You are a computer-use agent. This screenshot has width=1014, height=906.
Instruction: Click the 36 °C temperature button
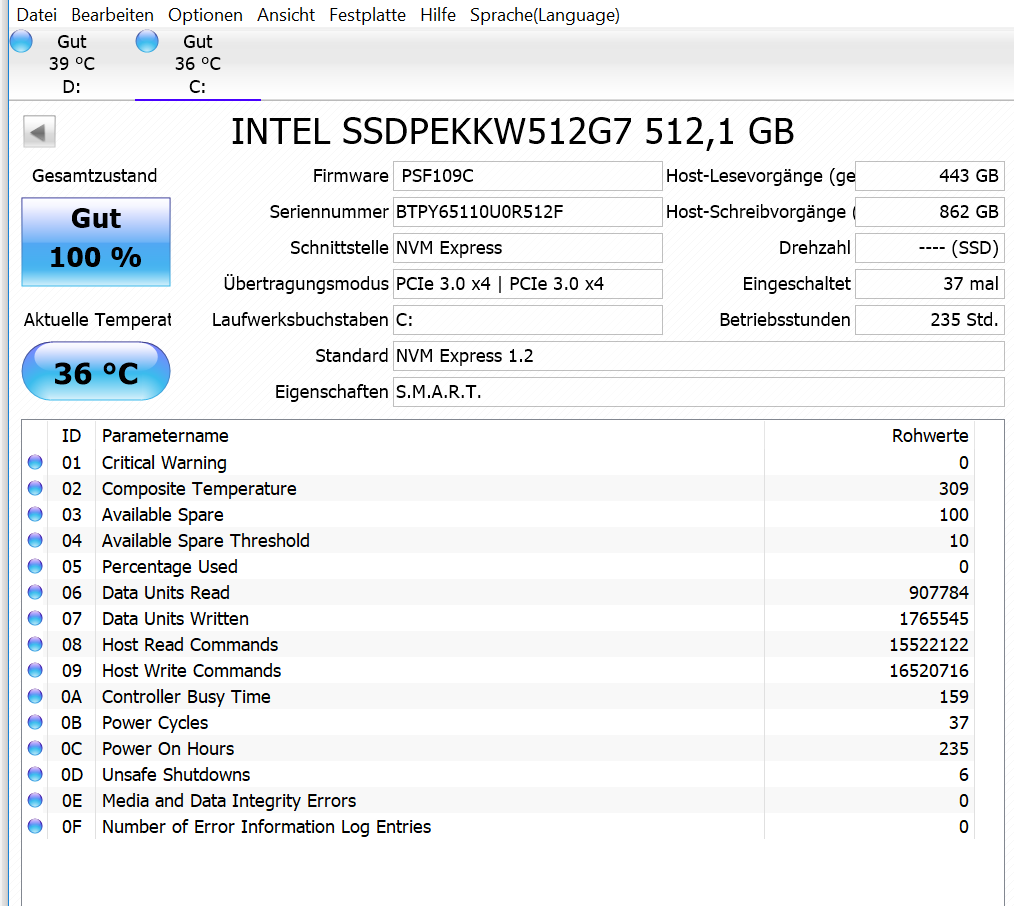[x=96, y=371]
